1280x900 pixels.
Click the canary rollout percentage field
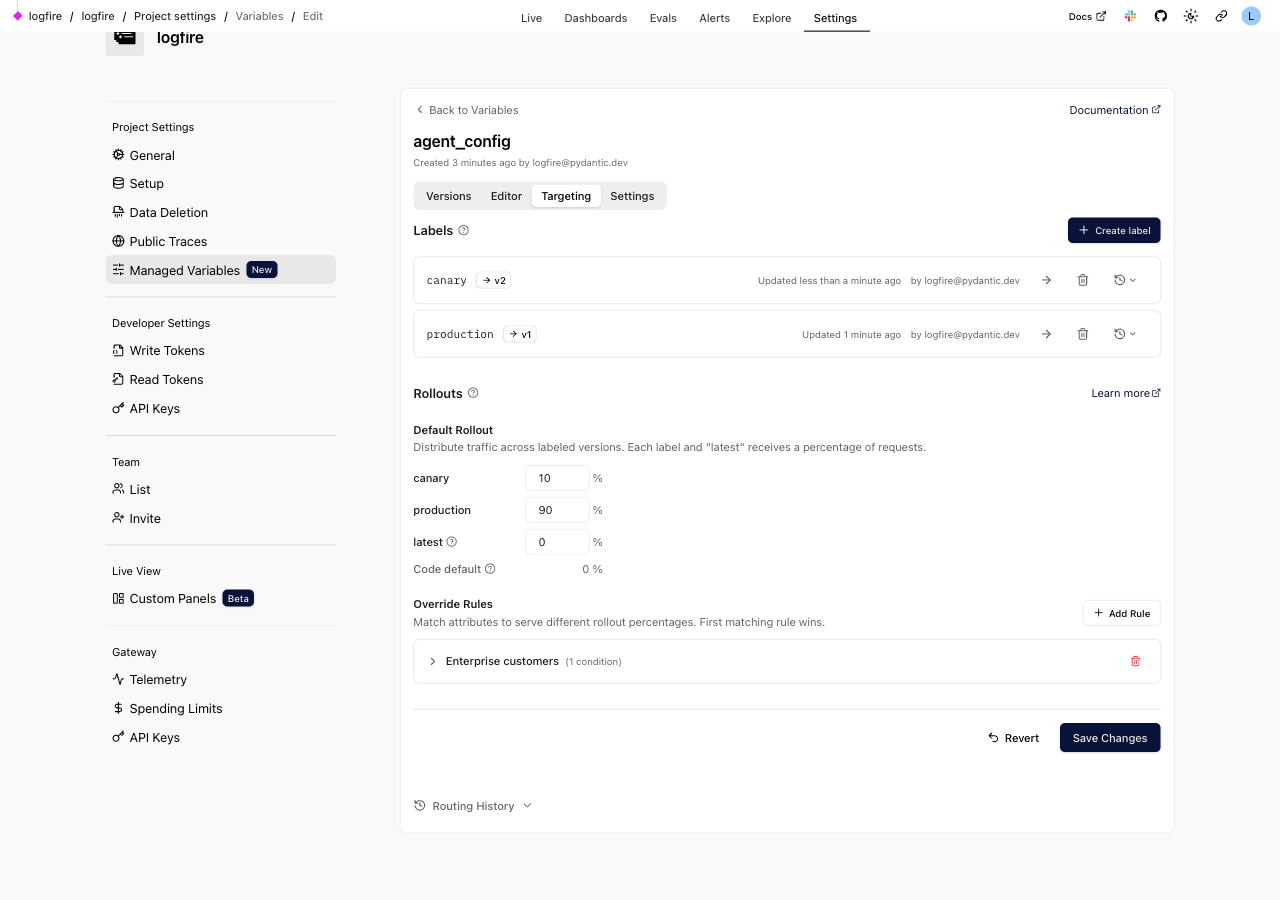tap(556, 478)
